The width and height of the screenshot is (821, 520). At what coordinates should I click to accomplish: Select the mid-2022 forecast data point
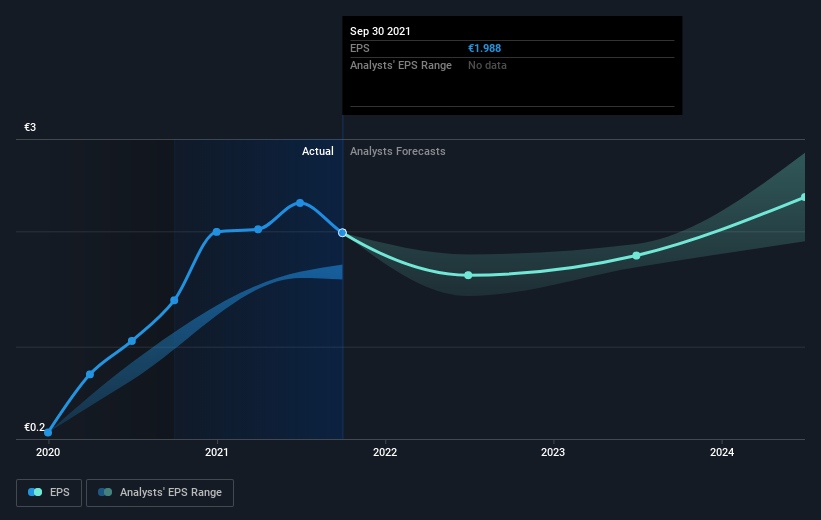pos(468,275)
